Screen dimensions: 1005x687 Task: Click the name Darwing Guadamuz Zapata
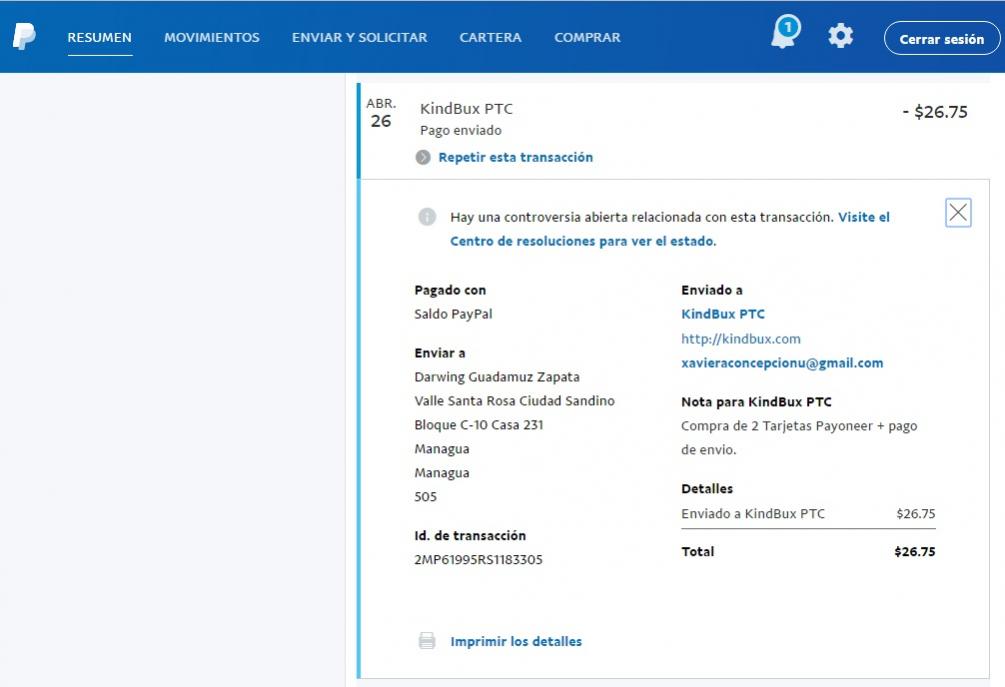click(x=497, y=377)
